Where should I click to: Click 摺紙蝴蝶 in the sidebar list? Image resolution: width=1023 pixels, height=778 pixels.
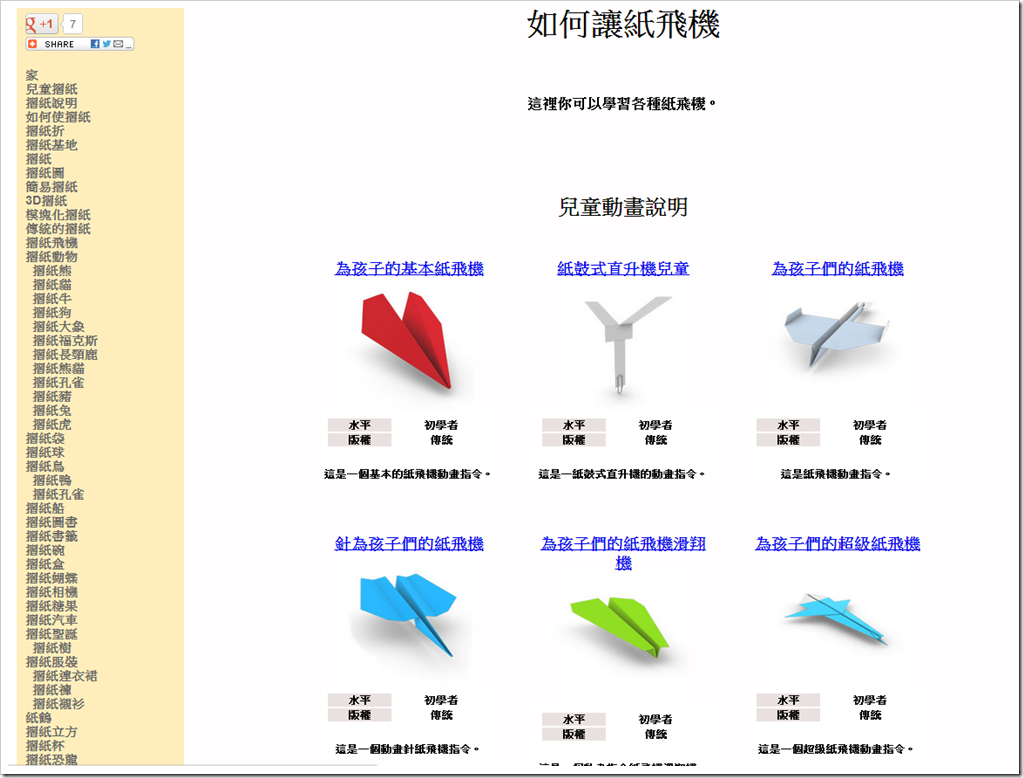52,579
